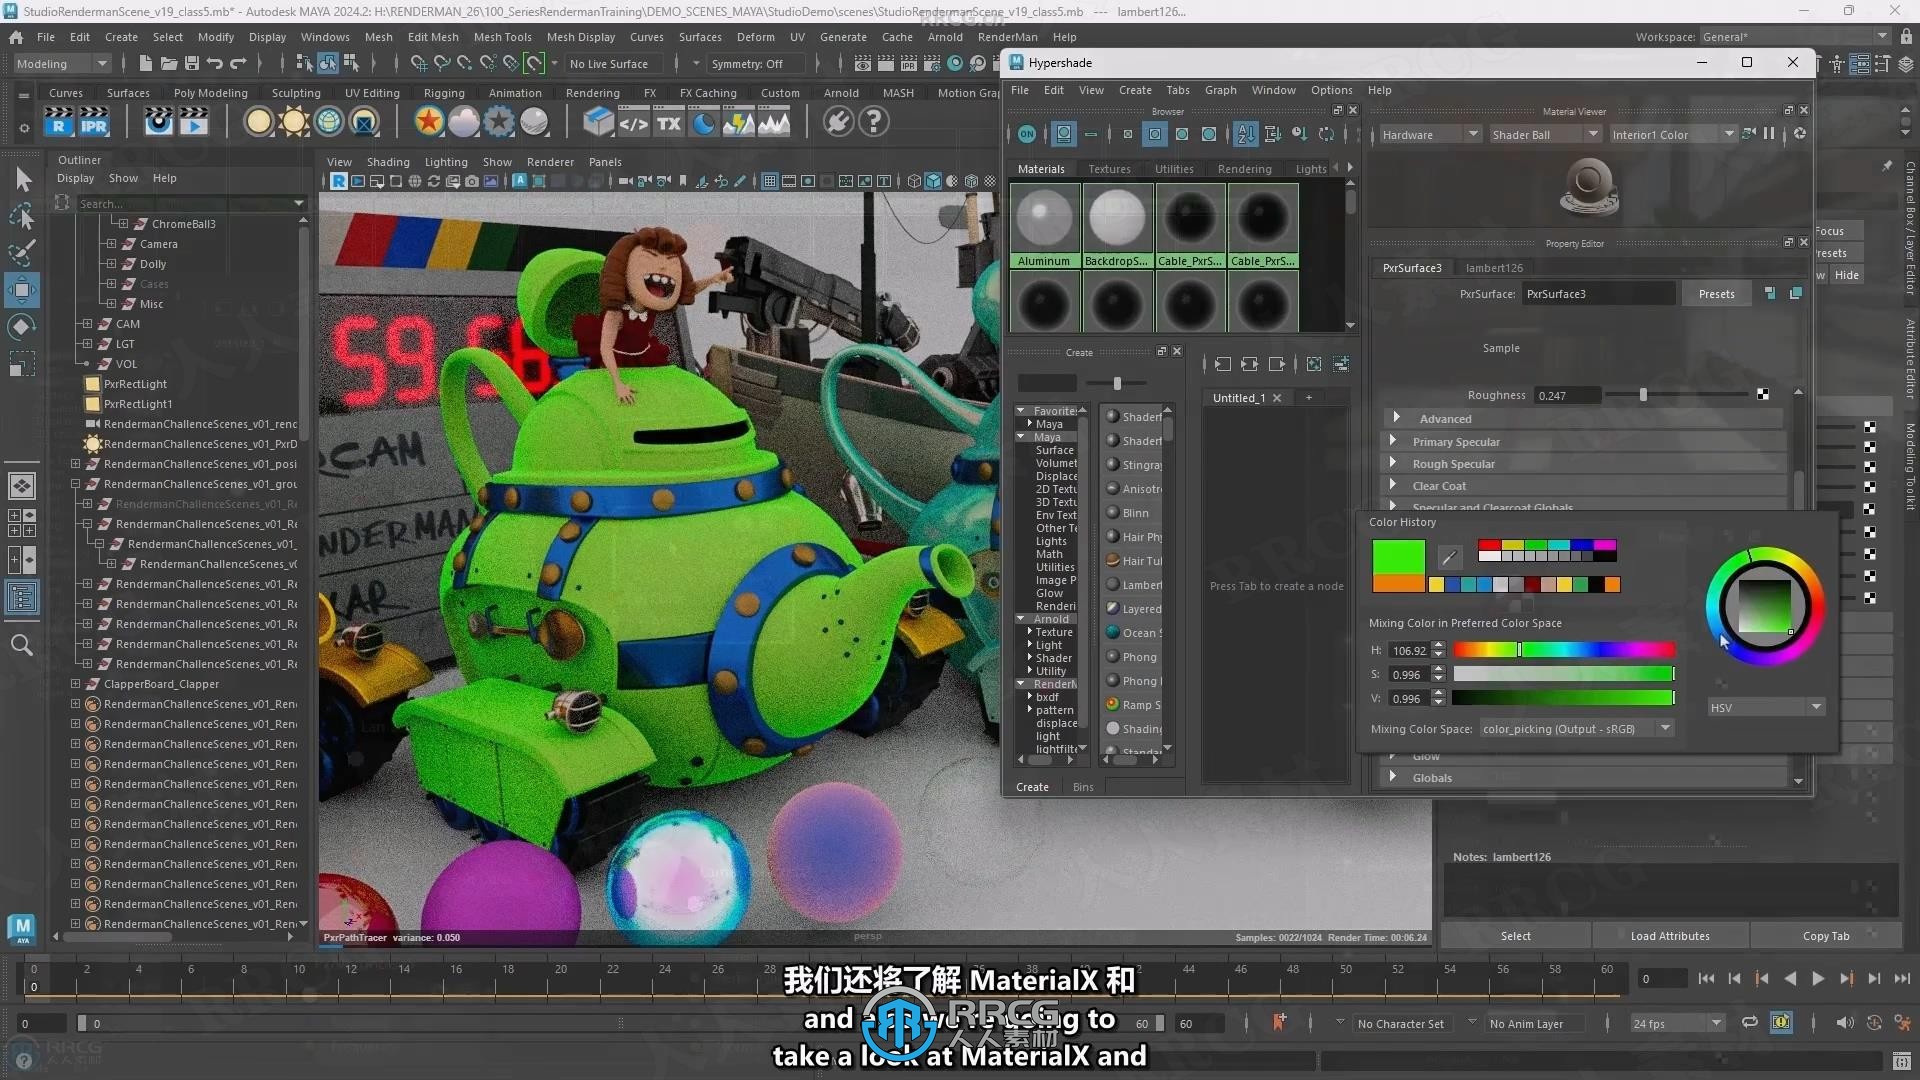Expand Clear Coat section

pos(1393,485)
